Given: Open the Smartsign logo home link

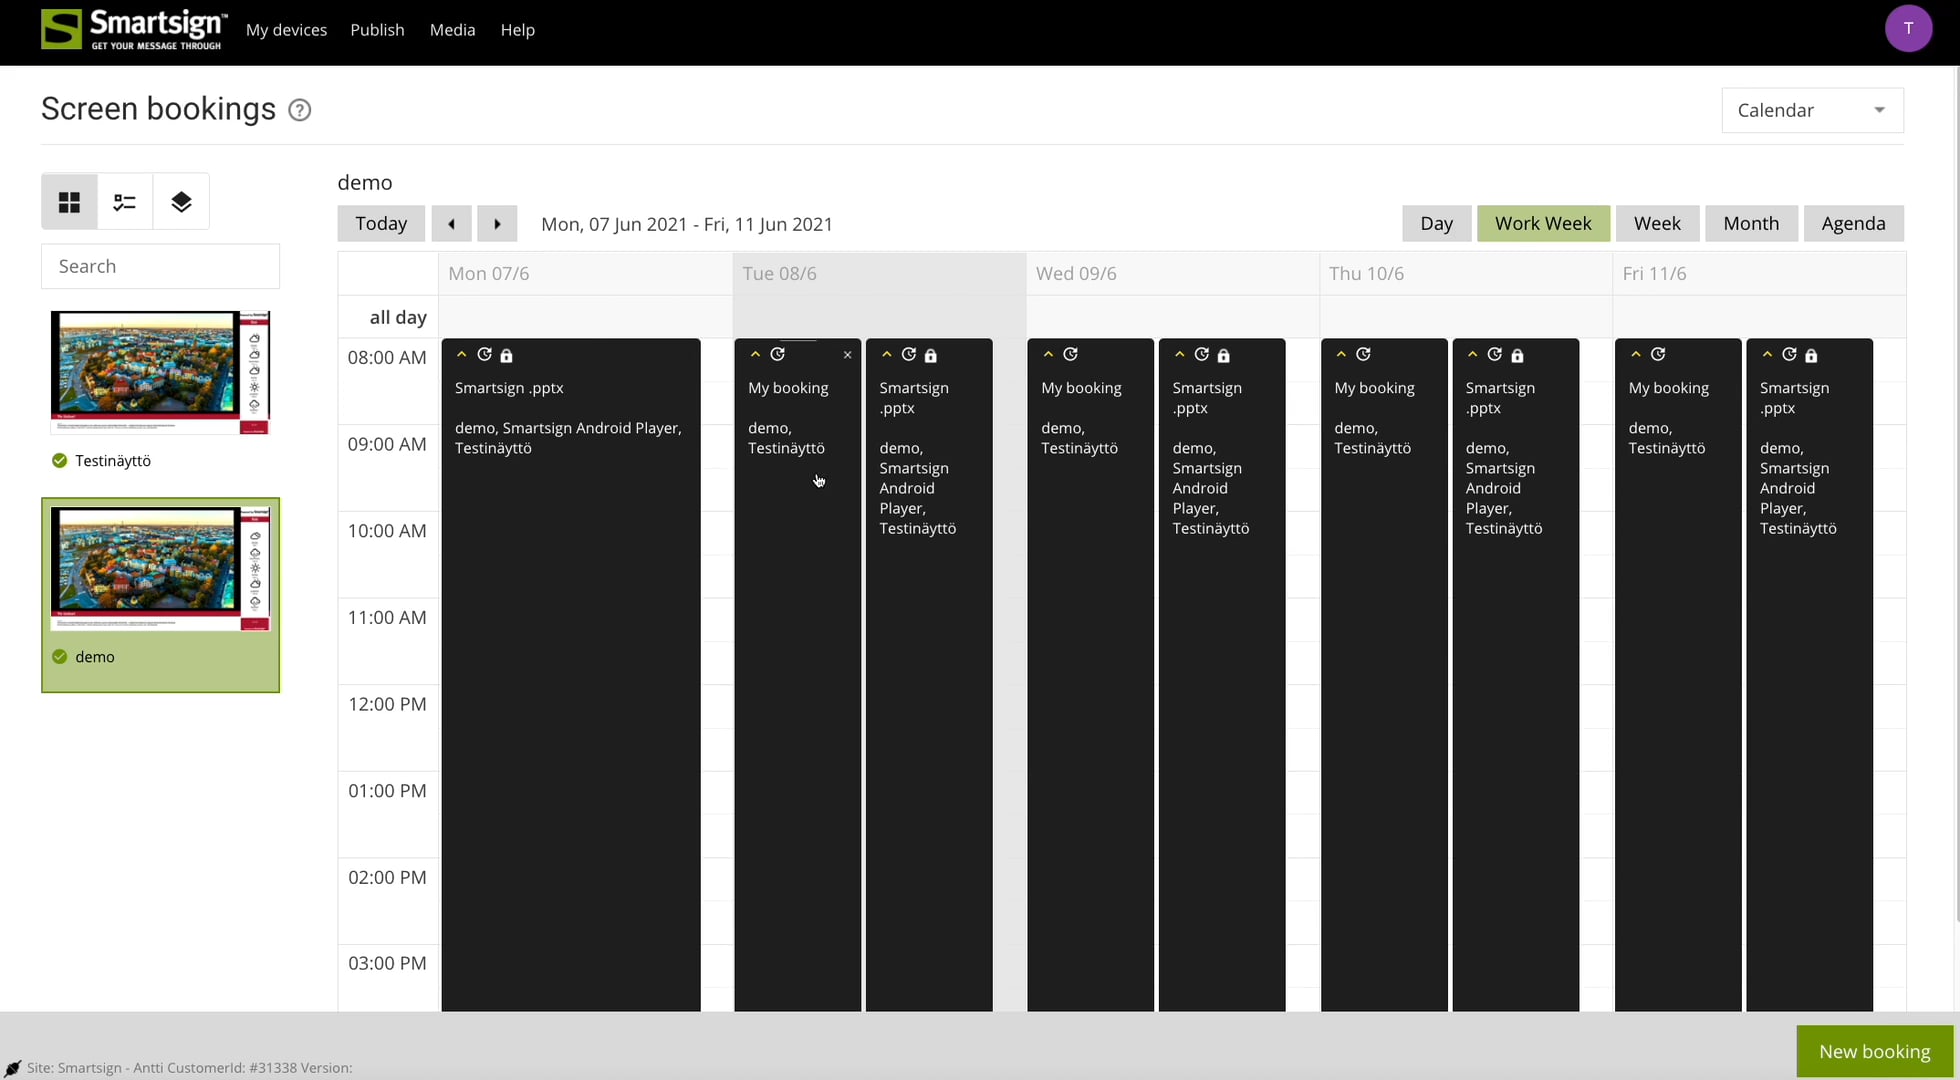Looking at the screenshot, I should click(134, 29).
